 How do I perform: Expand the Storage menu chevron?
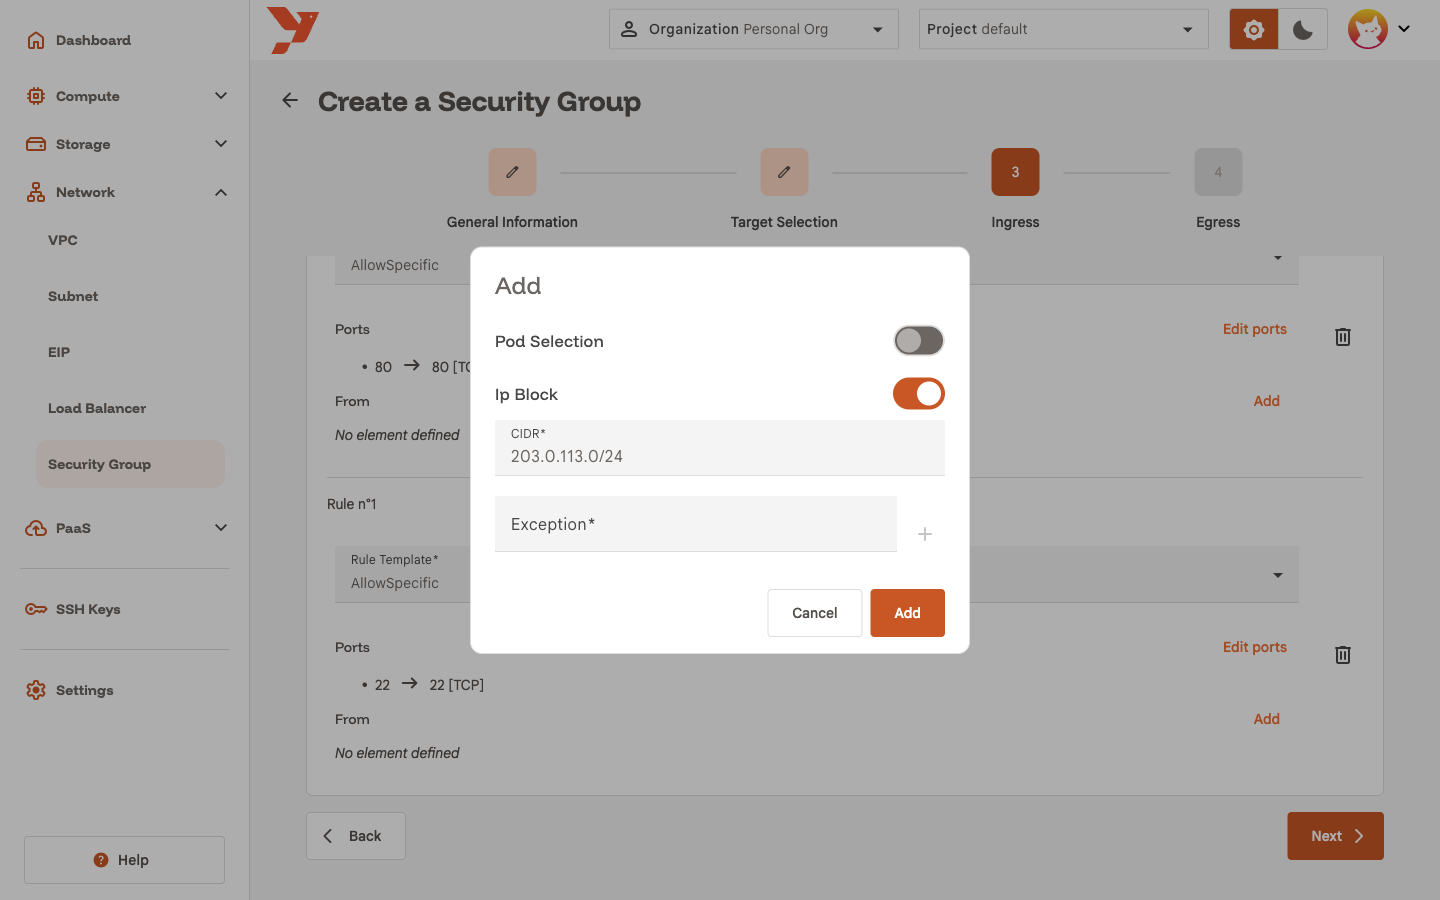[x=221, y=144]
